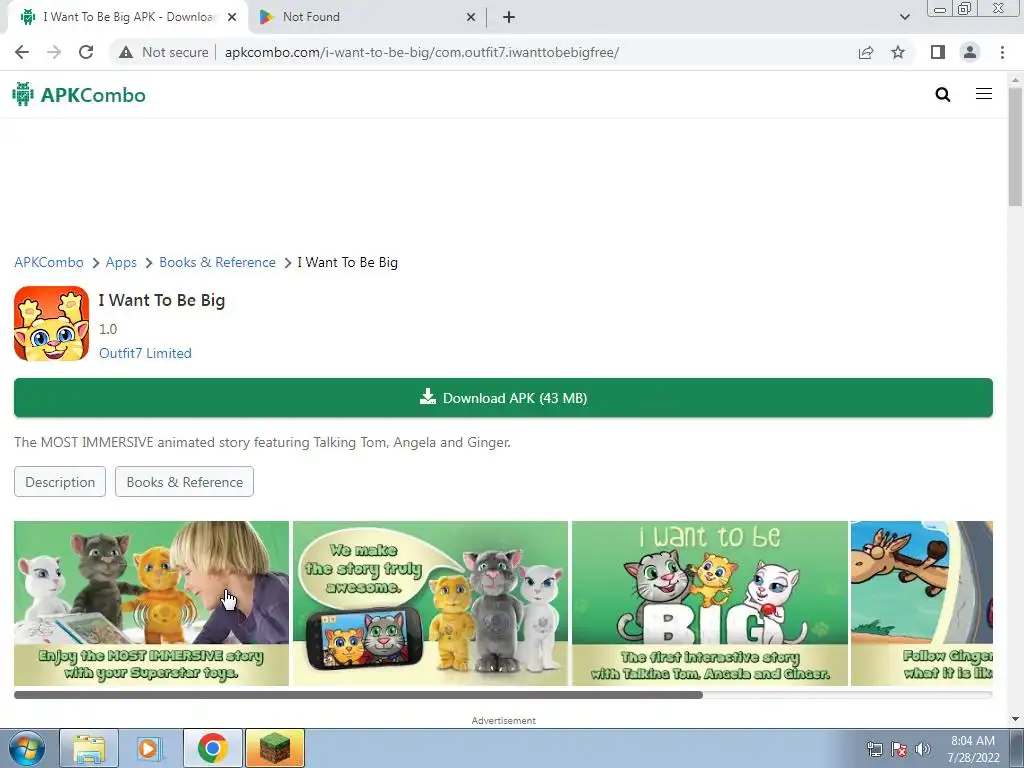Close the Not Found tab

[x=471, y=17]
